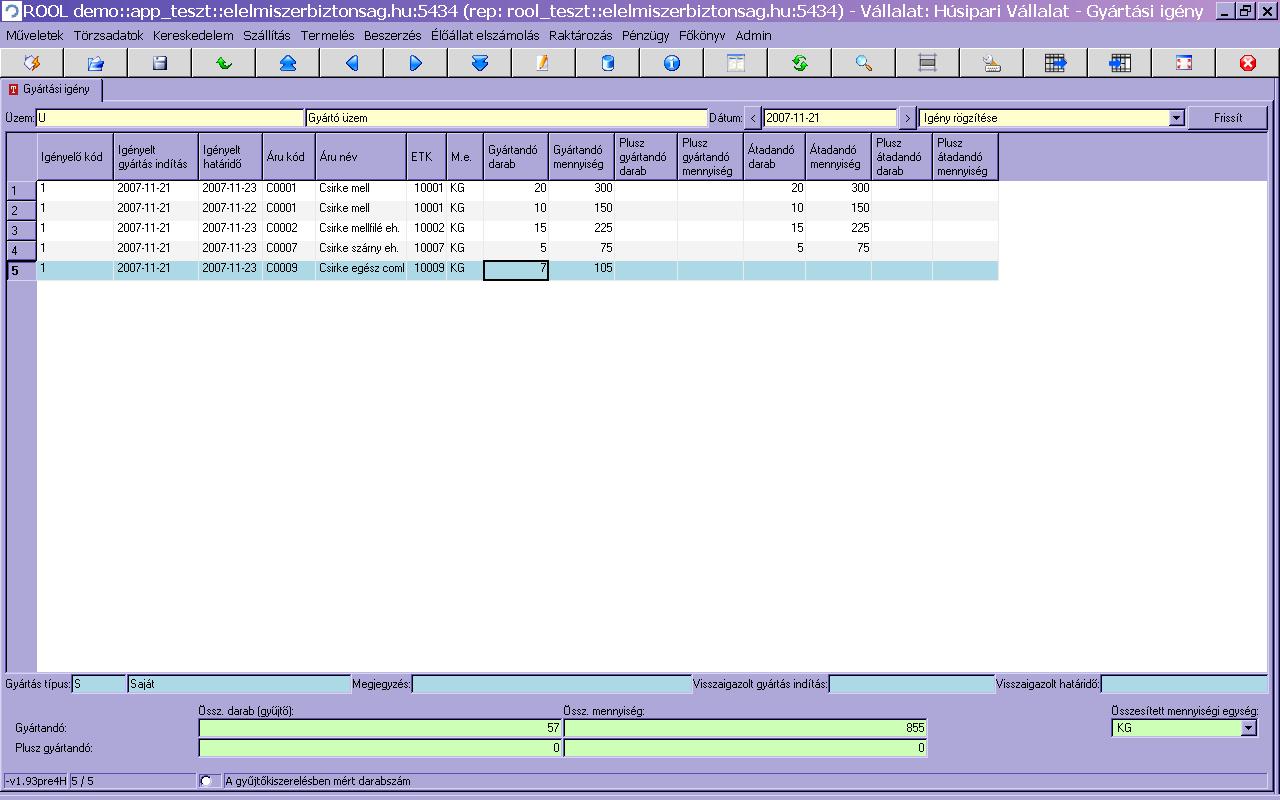Step date forward with right arrow button
The height and width of the screenshot is (800, 1280).
click(907, 118)
